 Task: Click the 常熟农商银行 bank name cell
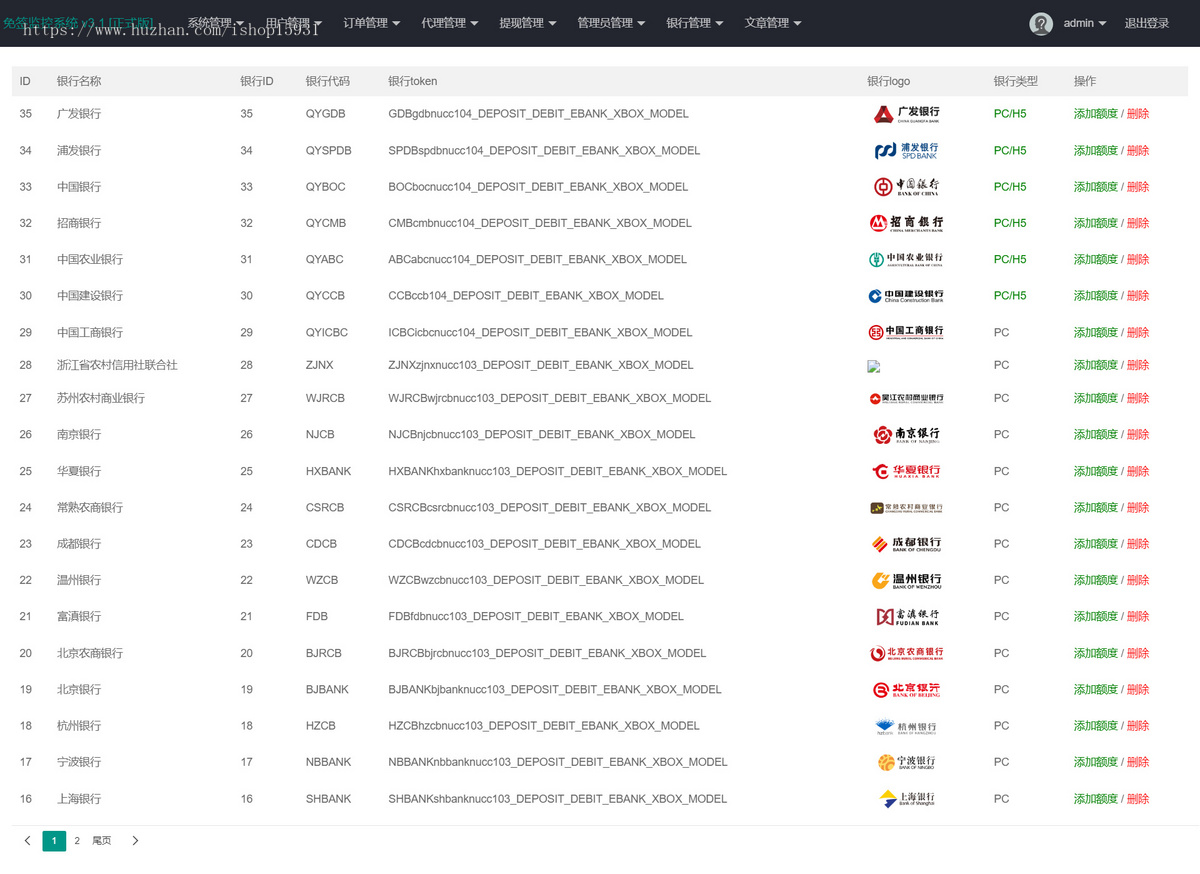(x=90, y=508)
